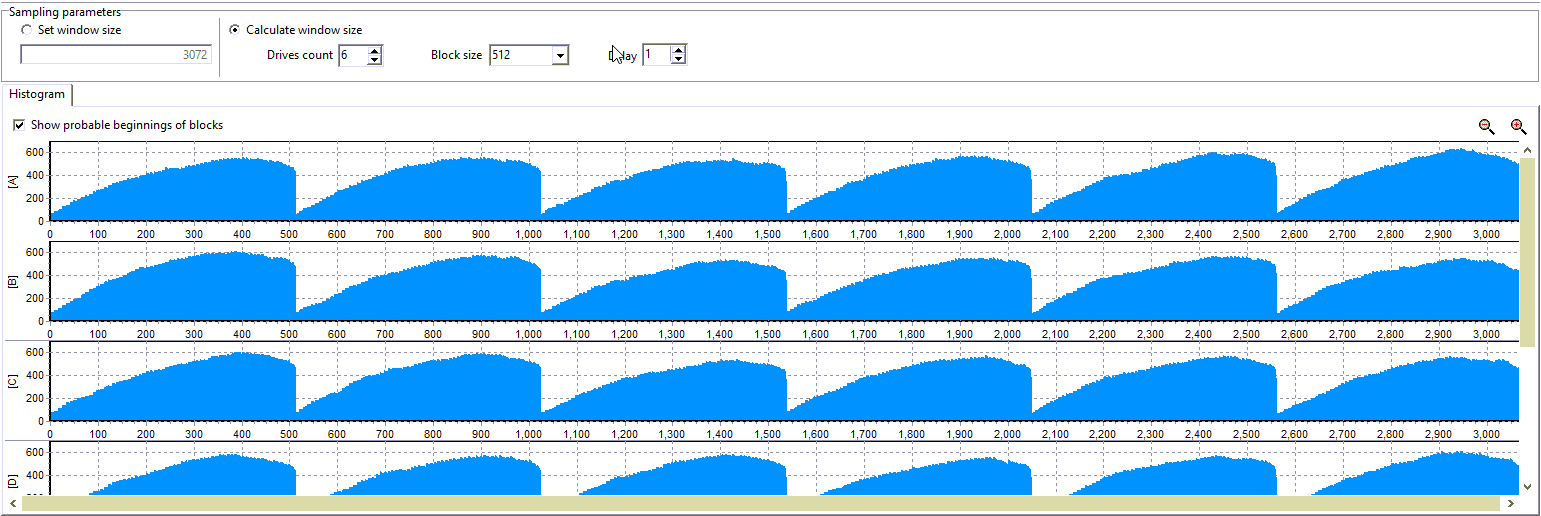Click the zoom out magnifier icon

point(1486,126)
